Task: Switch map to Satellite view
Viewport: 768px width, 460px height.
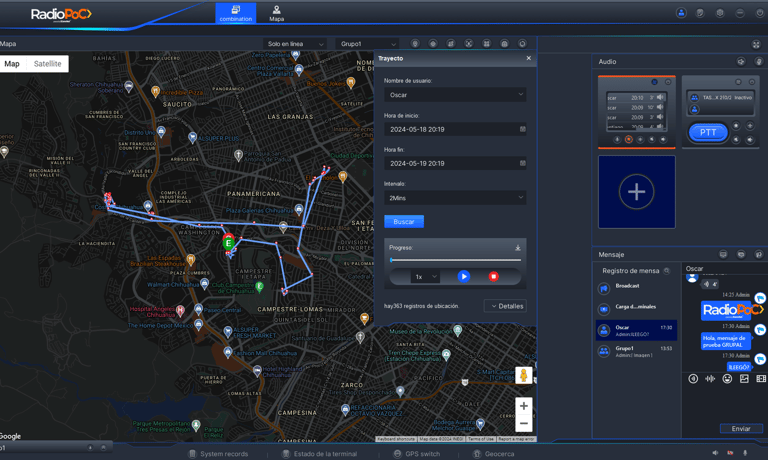Action: click(x=47, y=64)
